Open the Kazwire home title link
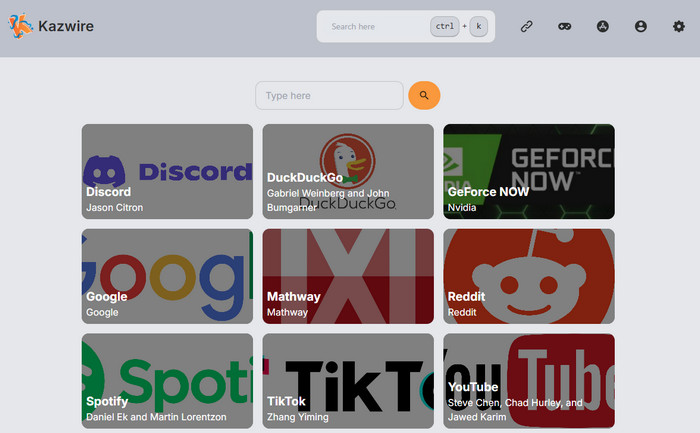Screen dimensions: 700x433 [66, 26]
